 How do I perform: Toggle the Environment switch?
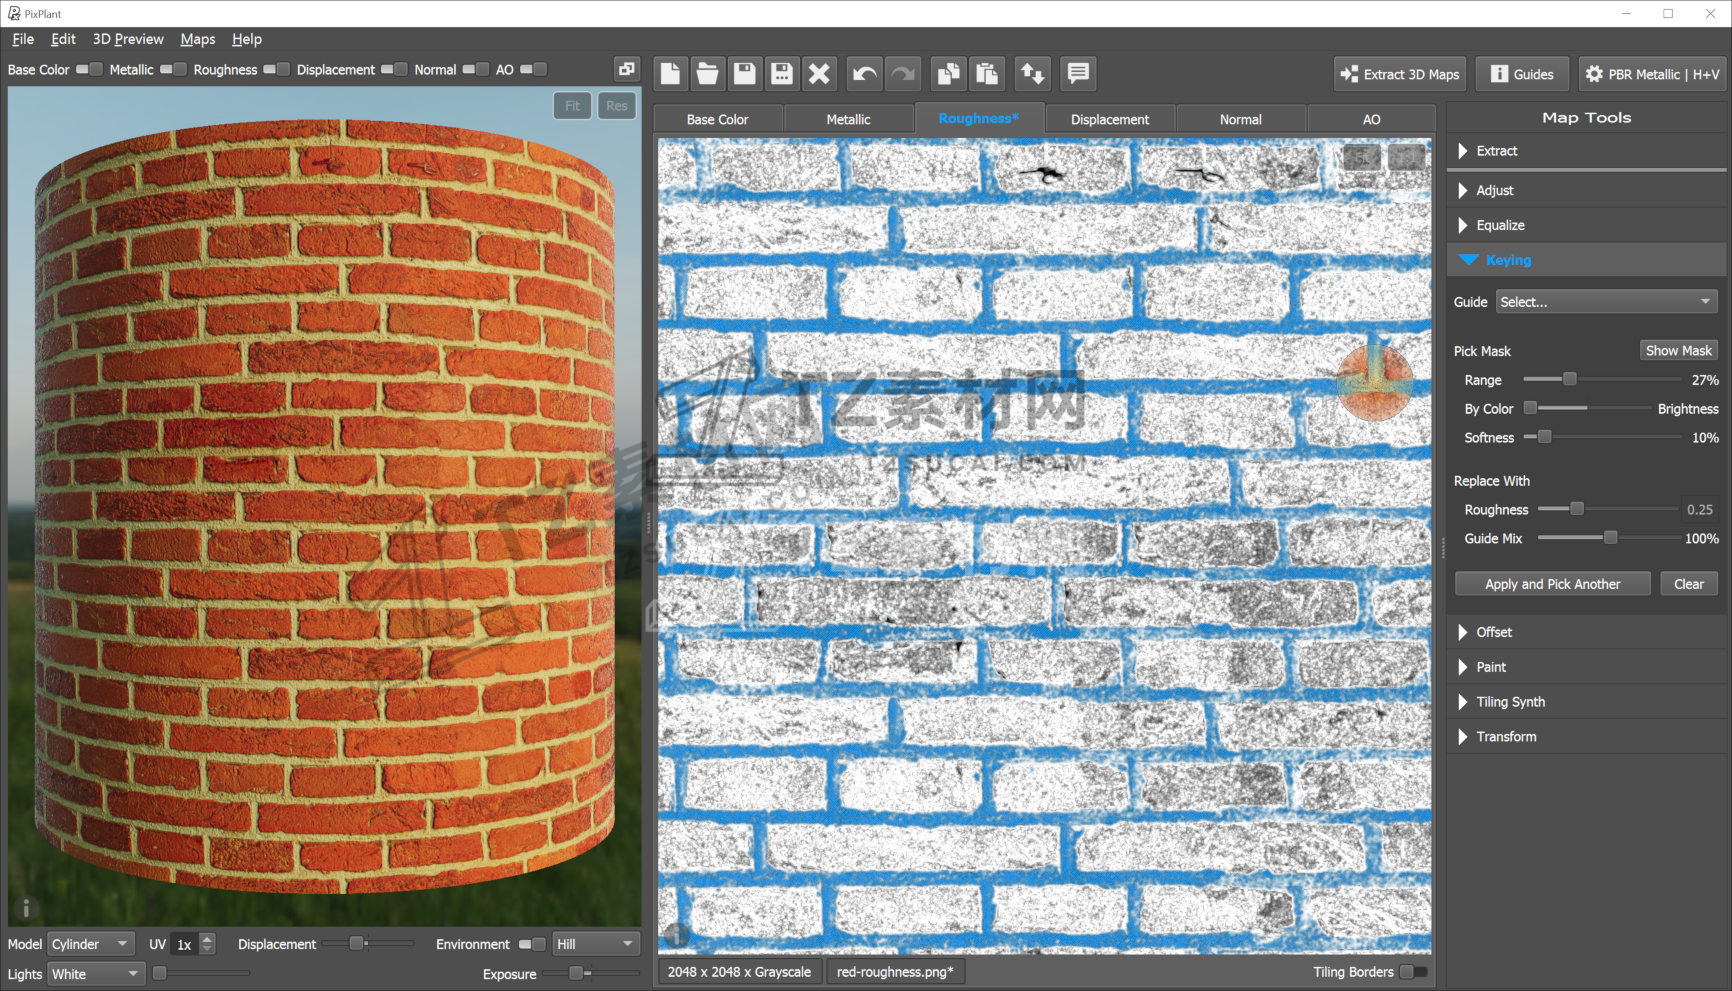(531, 944)
